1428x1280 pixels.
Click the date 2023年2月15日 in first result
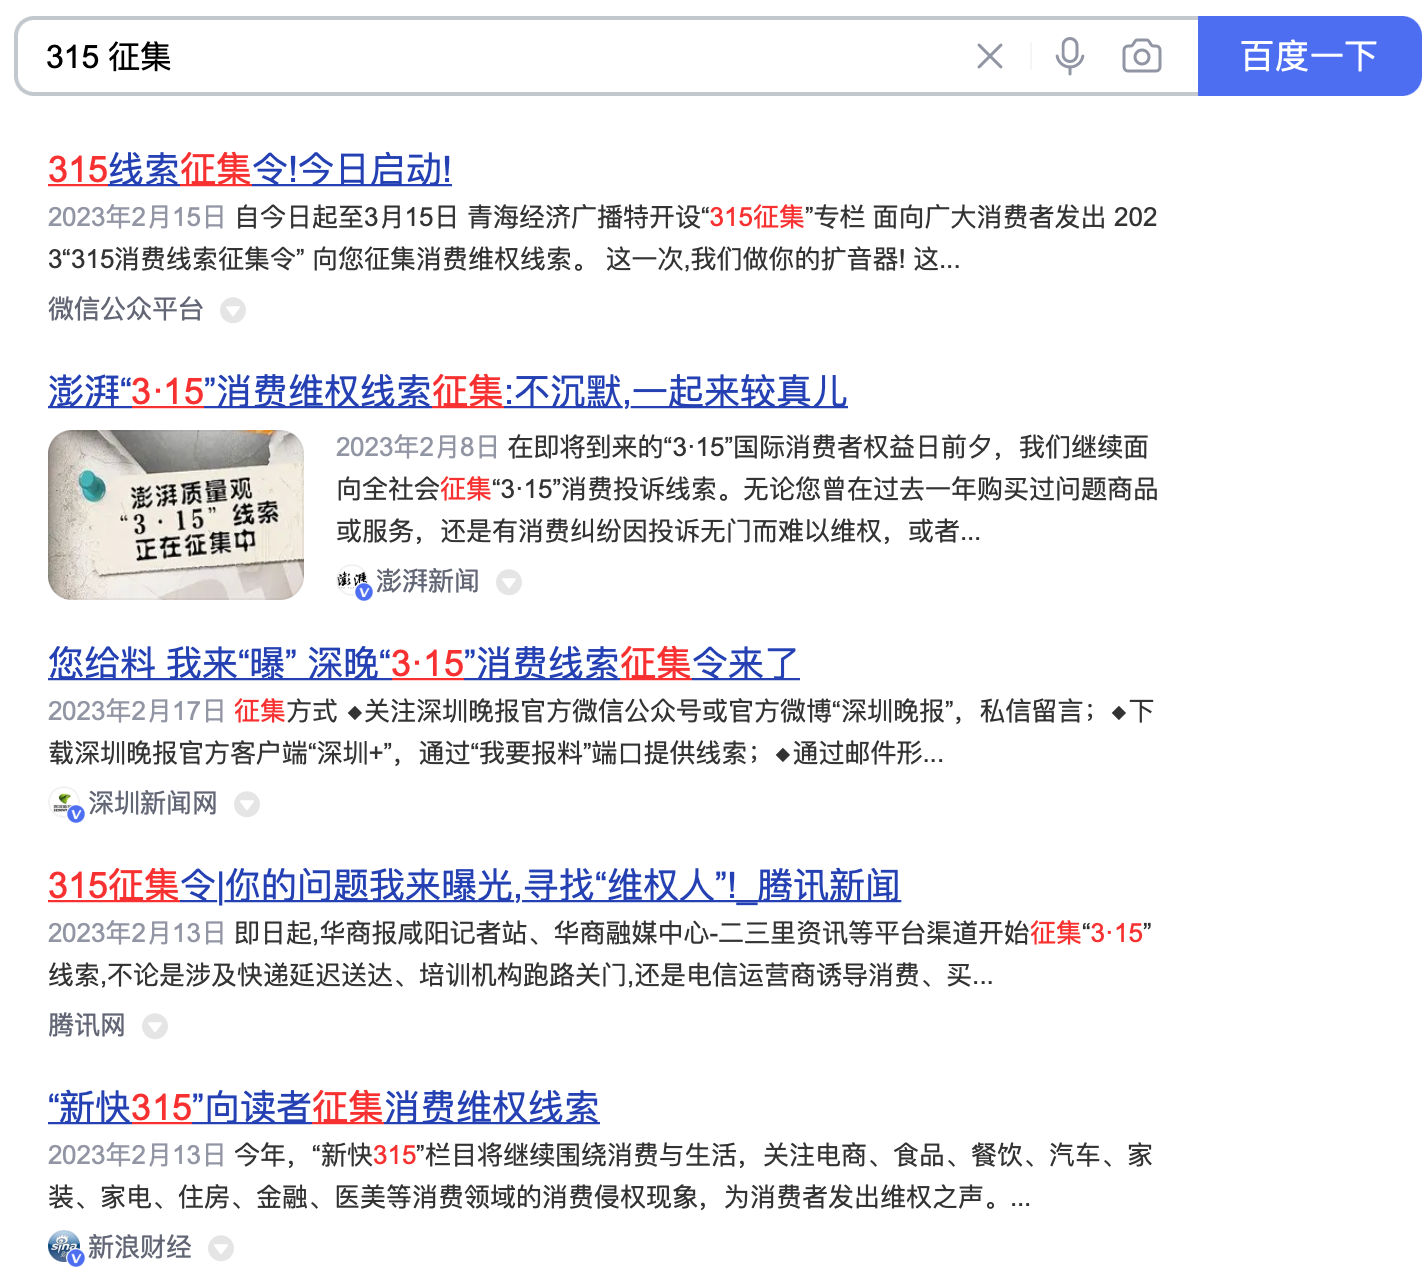click(x=137, y=217)
